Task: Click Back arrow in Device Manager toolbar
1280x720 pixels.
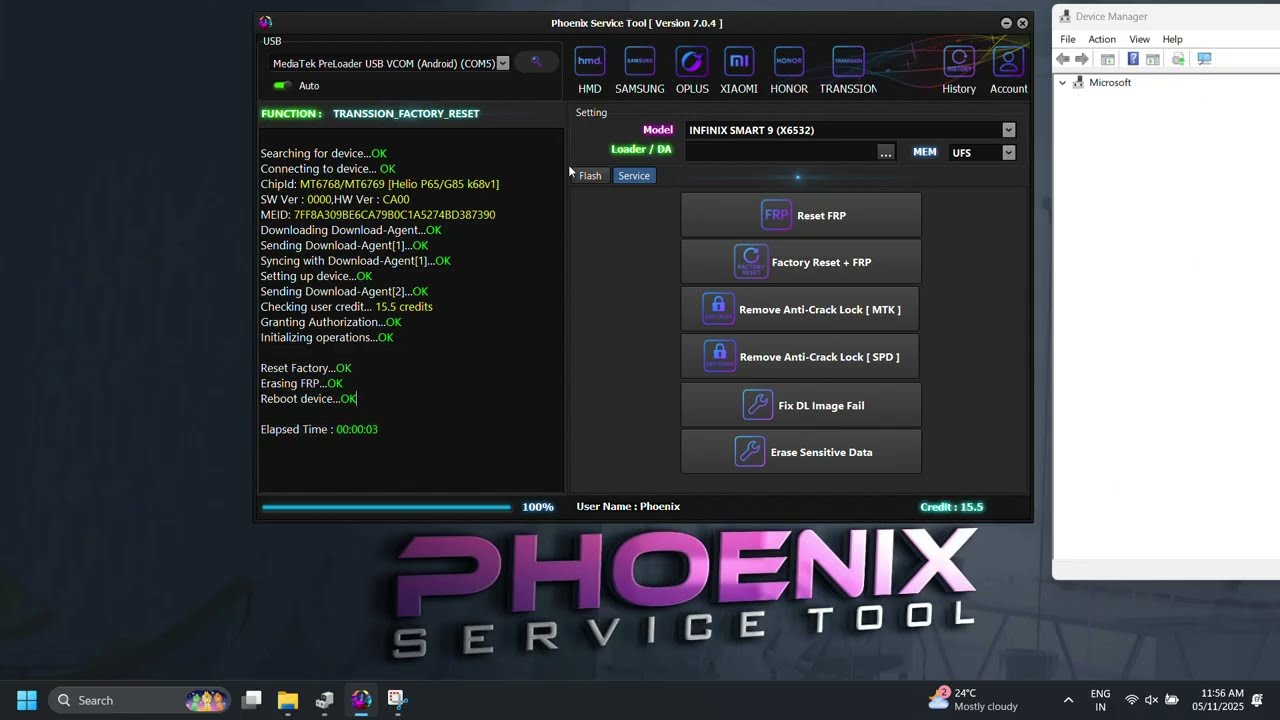Action: (1063, 59)
